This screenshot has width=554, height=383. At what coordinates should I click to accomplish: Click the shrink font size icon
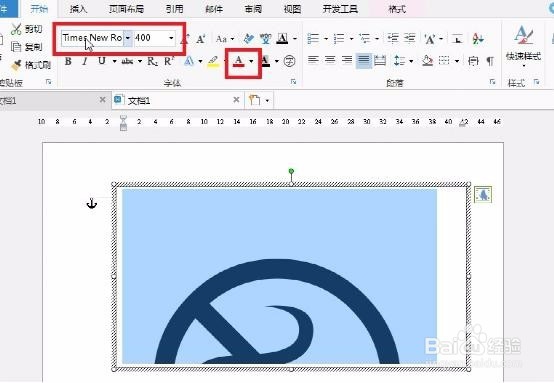[201, 39]
